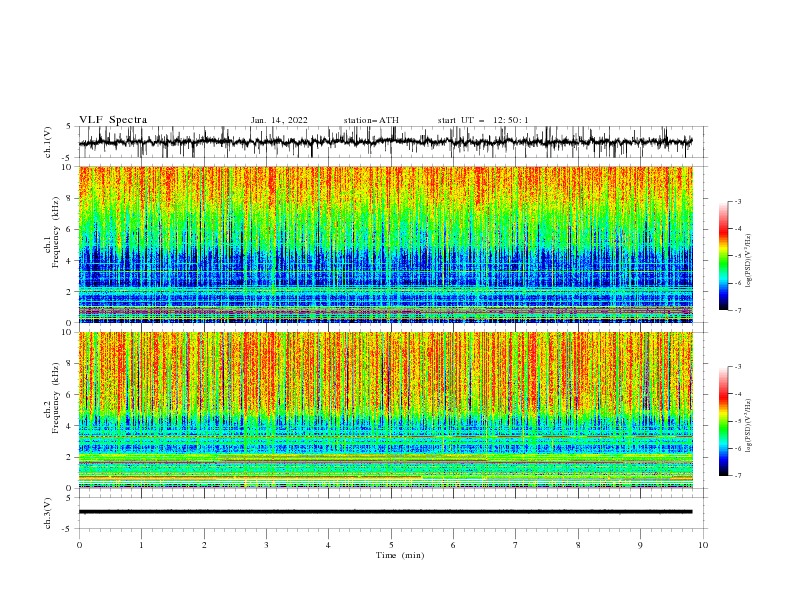Select the date "Jan. 14, 2022"
792x612 pixels.
pos(279,120)
